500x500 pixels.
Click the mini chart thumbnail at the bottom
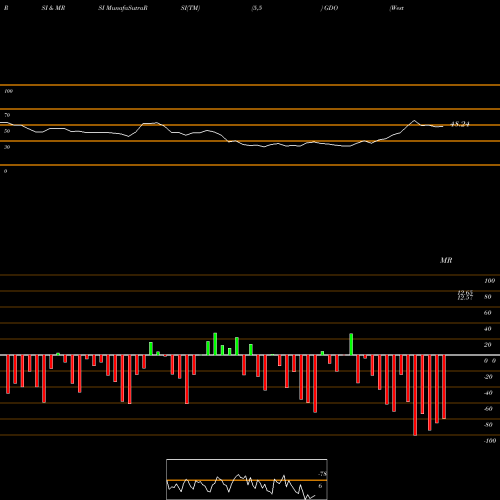247,479
